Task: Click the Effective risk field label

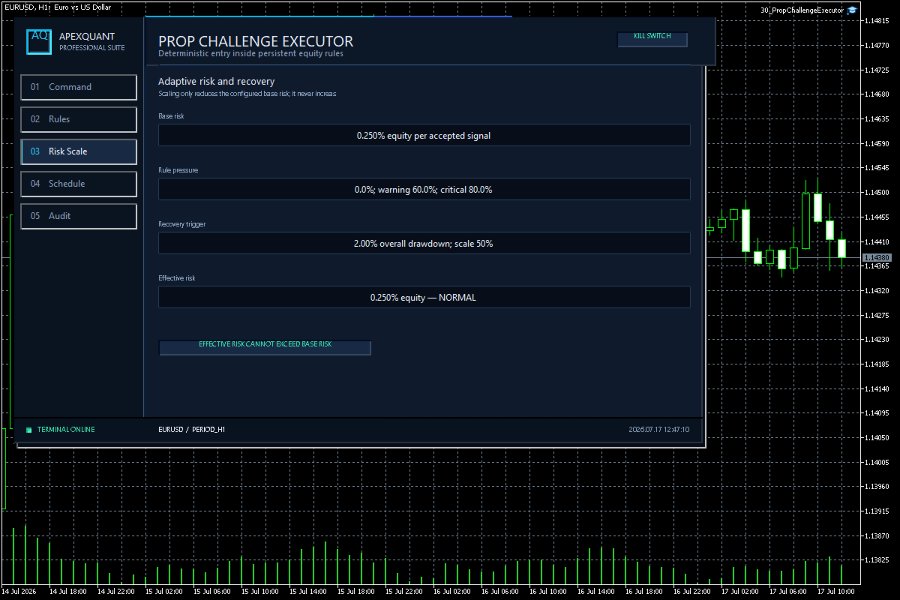Action: (x=177, y=278)
